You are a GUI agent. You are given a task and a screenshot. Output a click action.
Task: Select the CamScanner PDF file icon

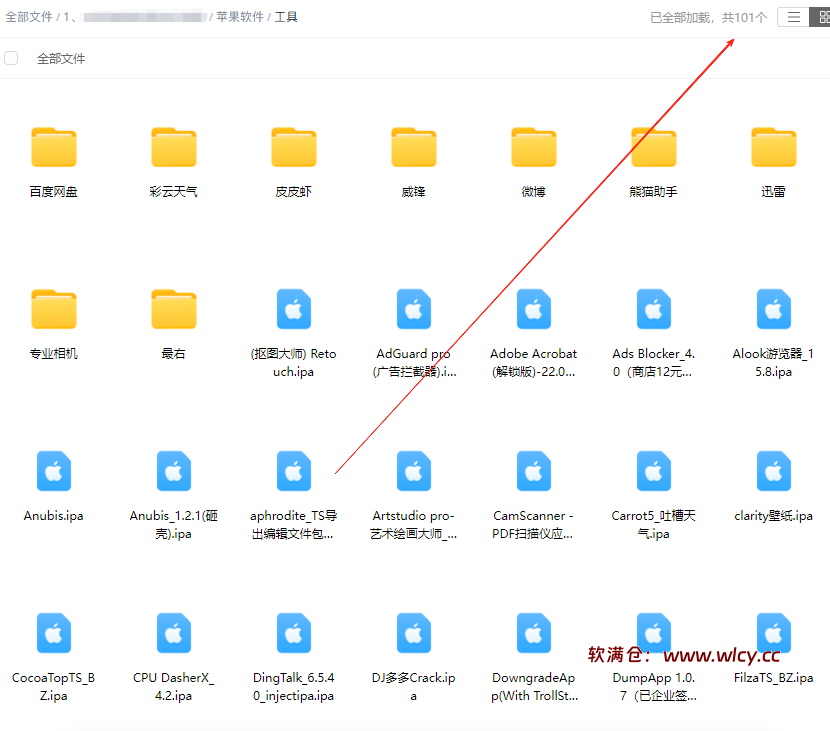click(x=534, y=471)
